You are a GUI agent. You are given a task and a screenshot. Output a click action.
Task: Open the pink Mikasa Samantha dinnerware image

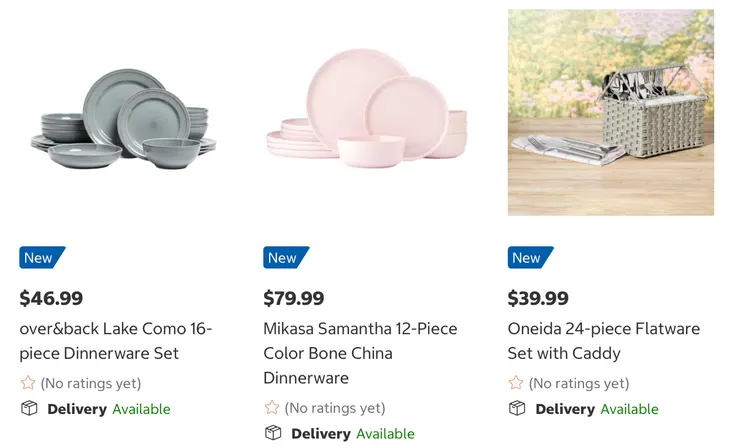[367, 110]
